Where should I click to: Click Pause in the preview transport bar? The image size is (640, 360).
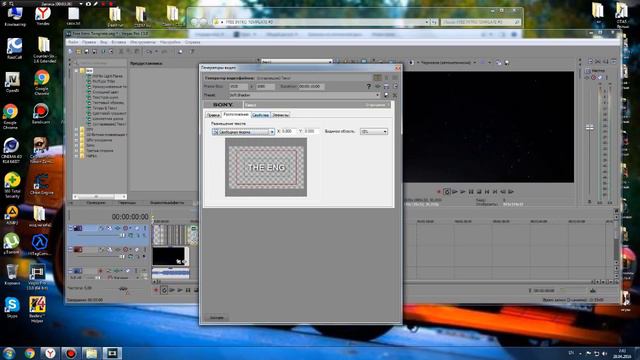[471, 191]
